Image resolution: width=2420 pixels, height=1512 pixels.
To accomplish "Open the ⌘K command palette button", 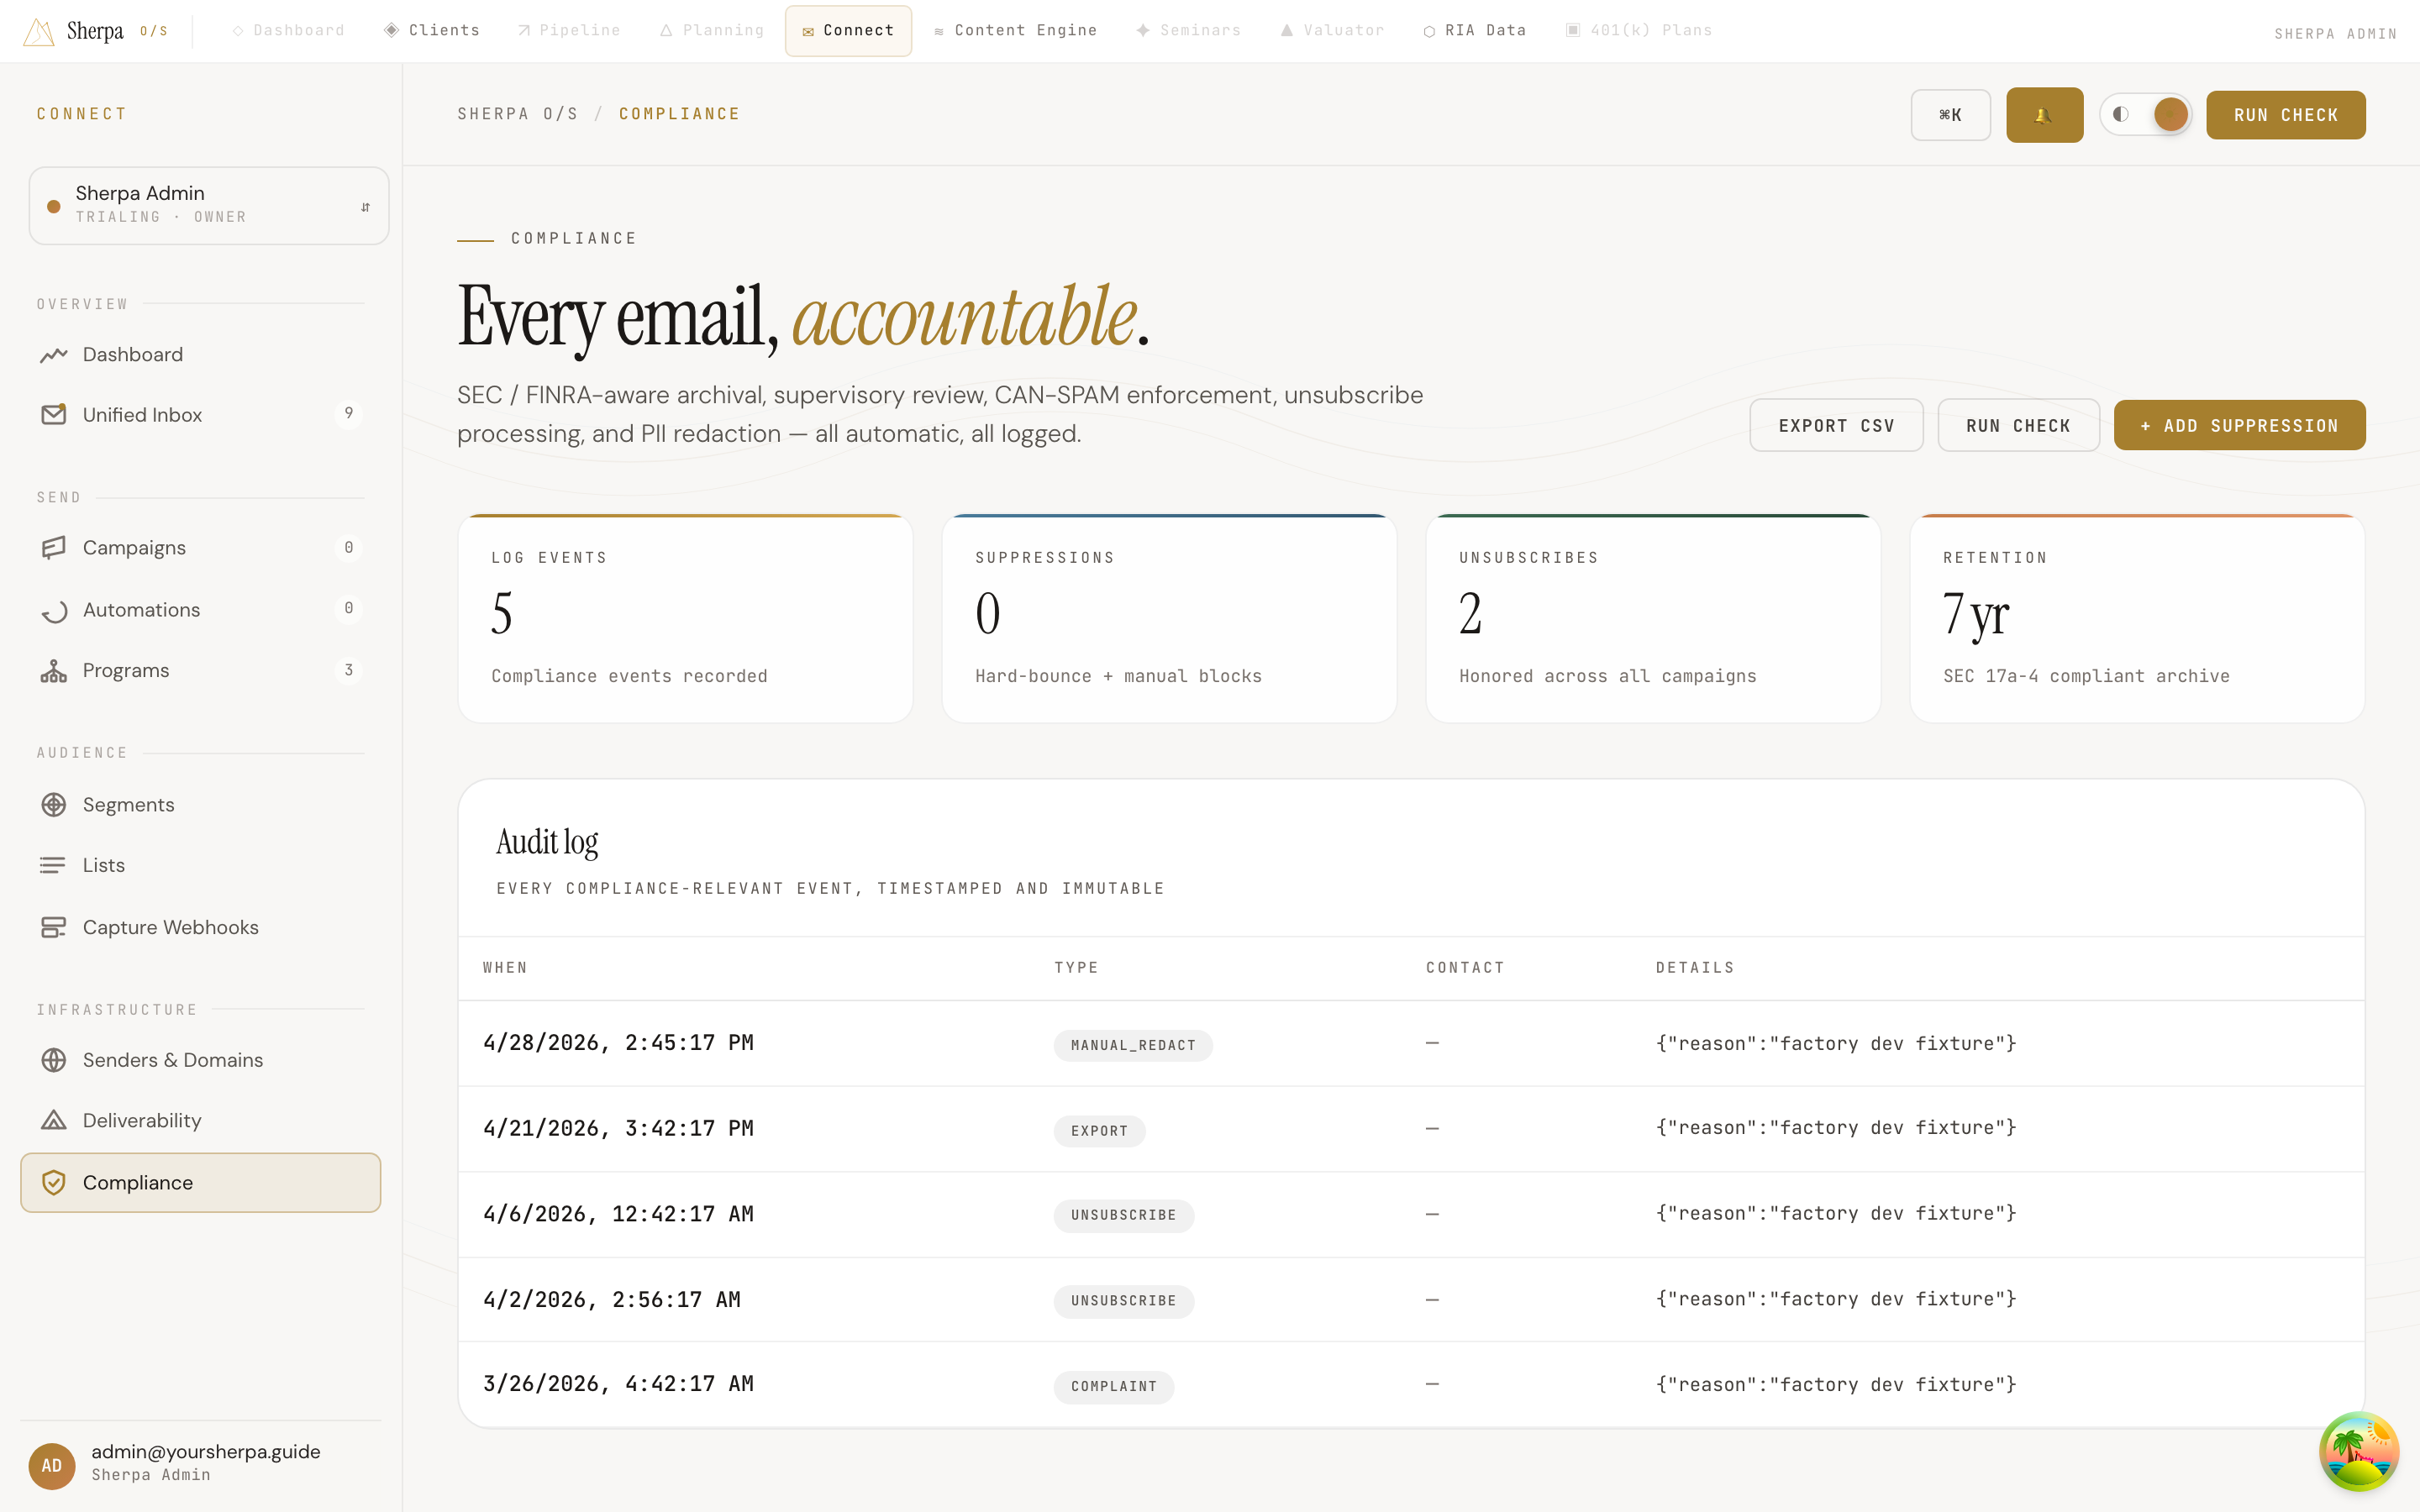I will pos(1950,115).
